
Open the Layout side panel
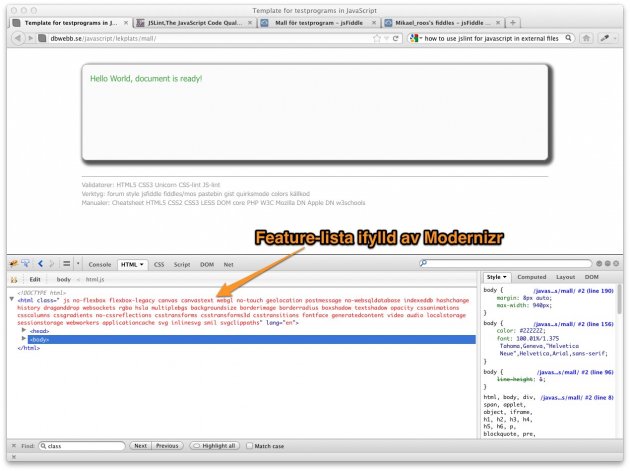tap(565, 277)
